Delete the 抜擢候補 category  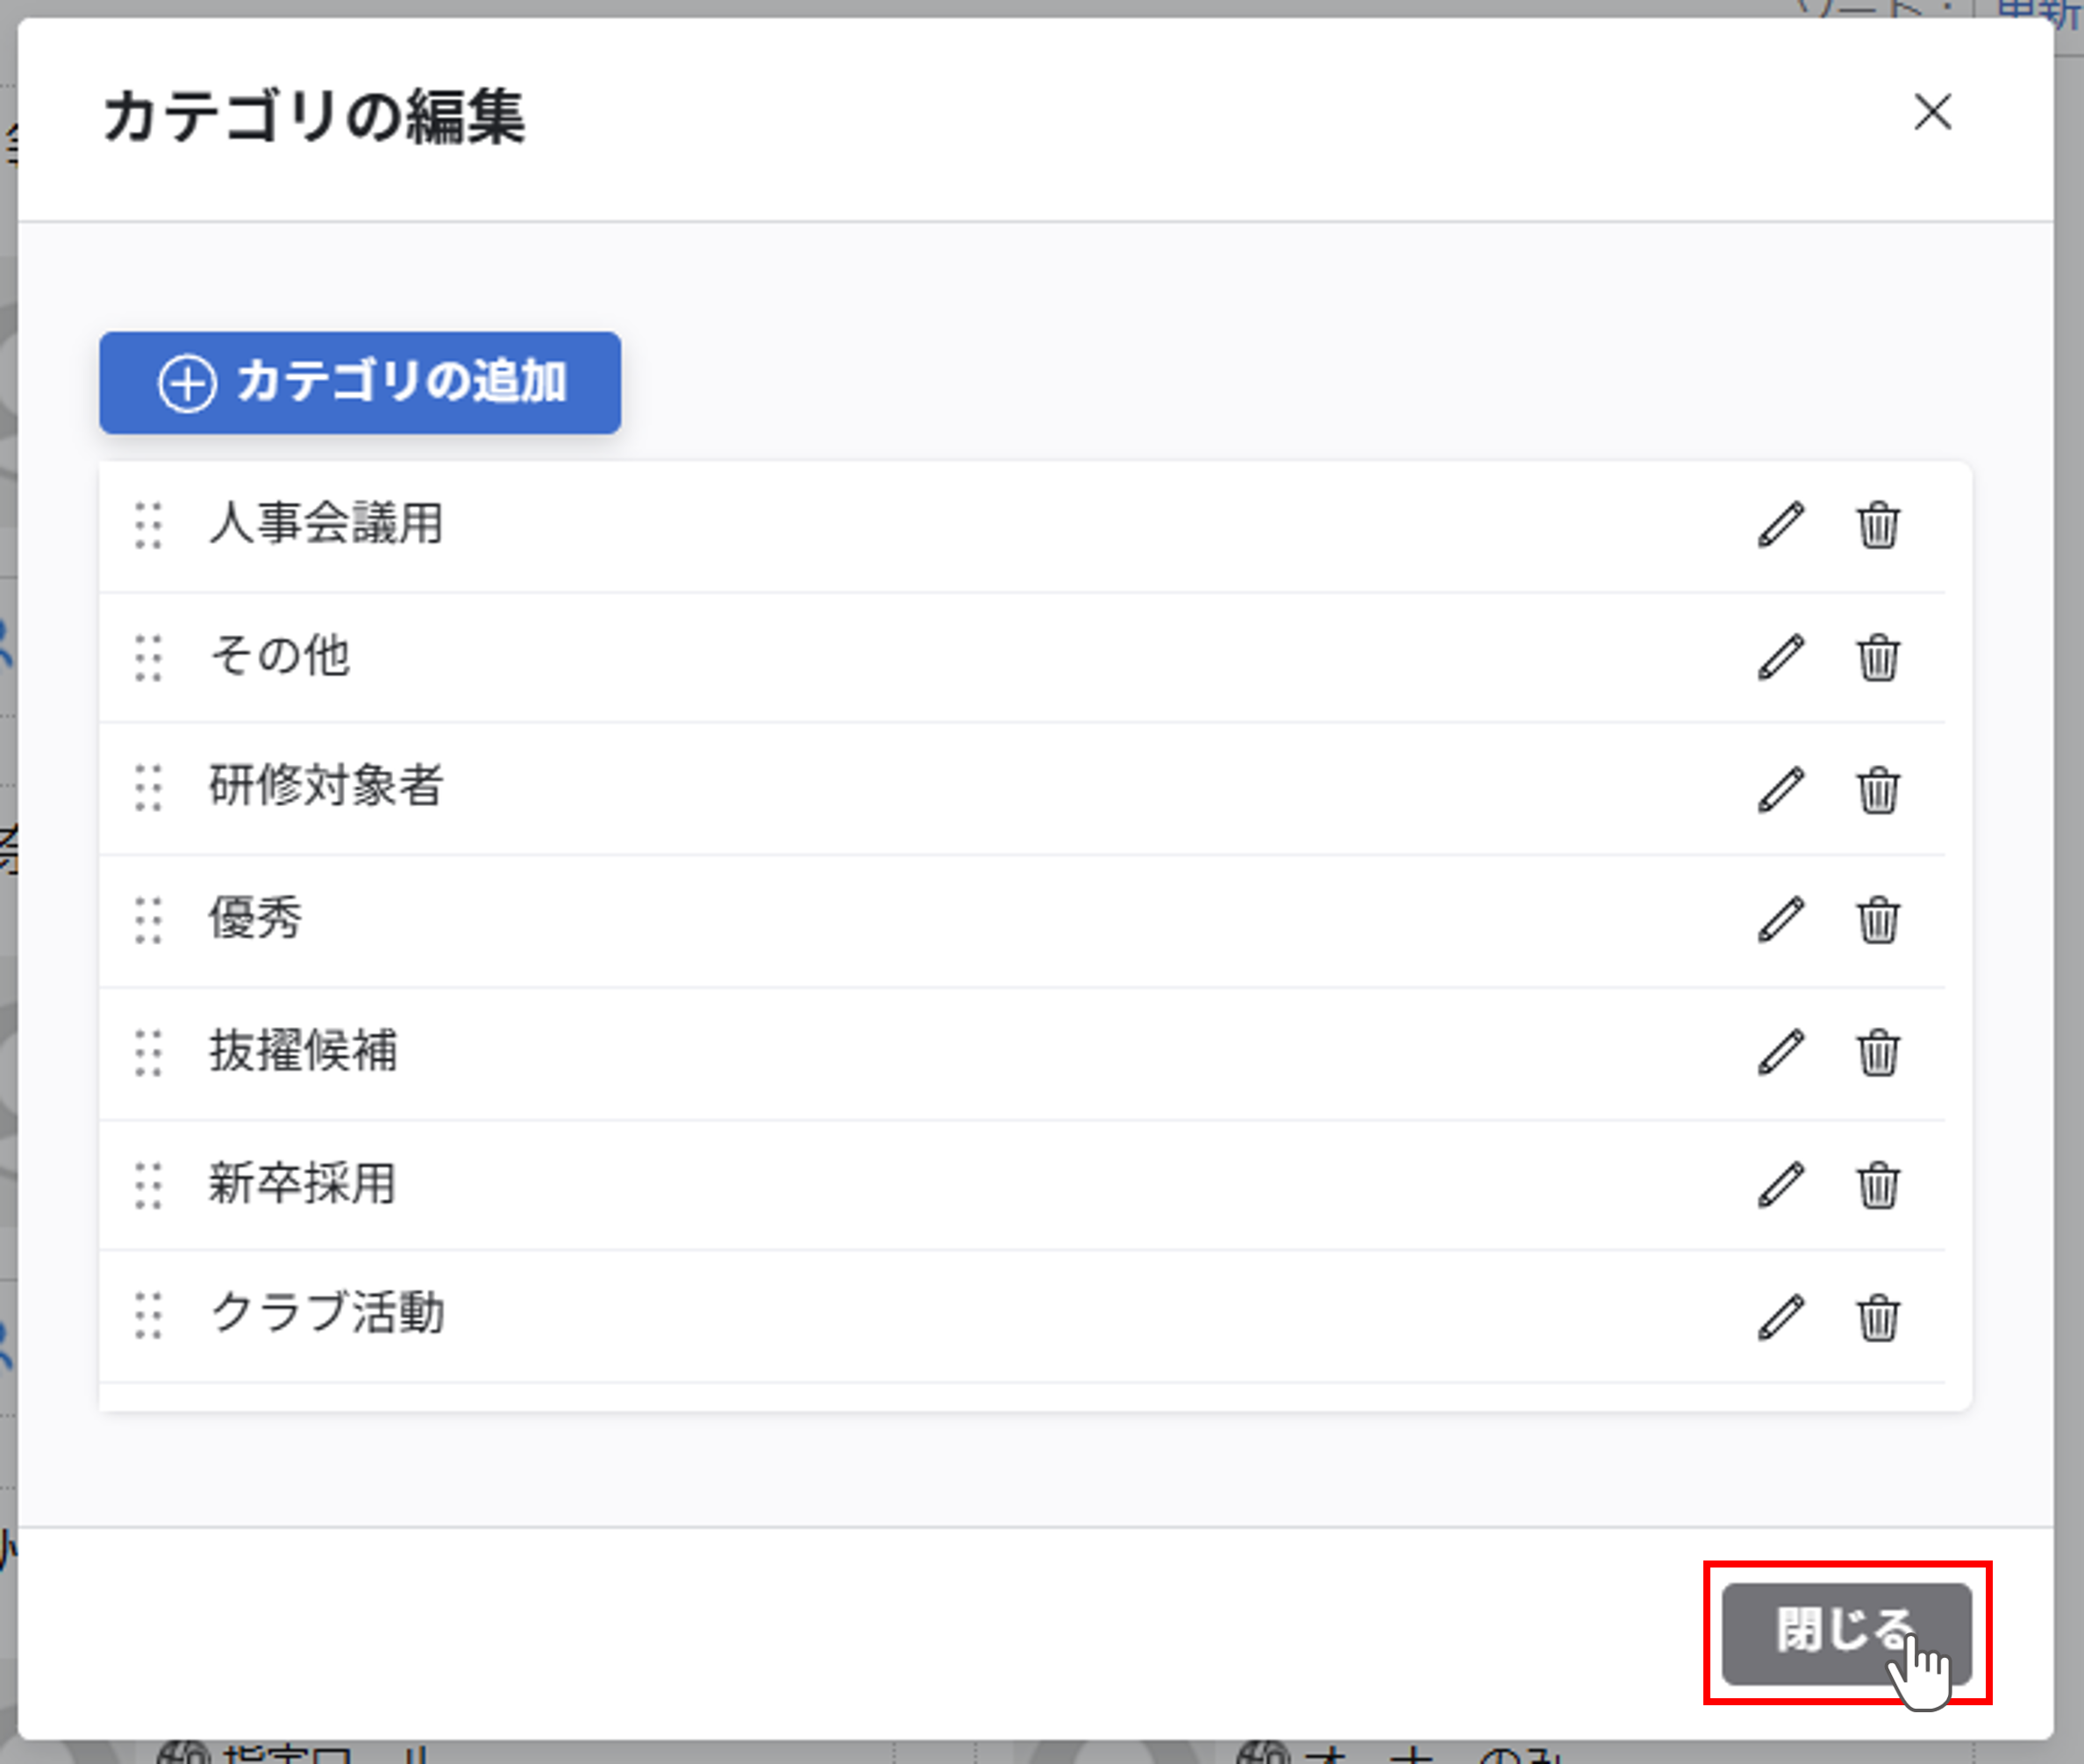tap(1878, 1052)
